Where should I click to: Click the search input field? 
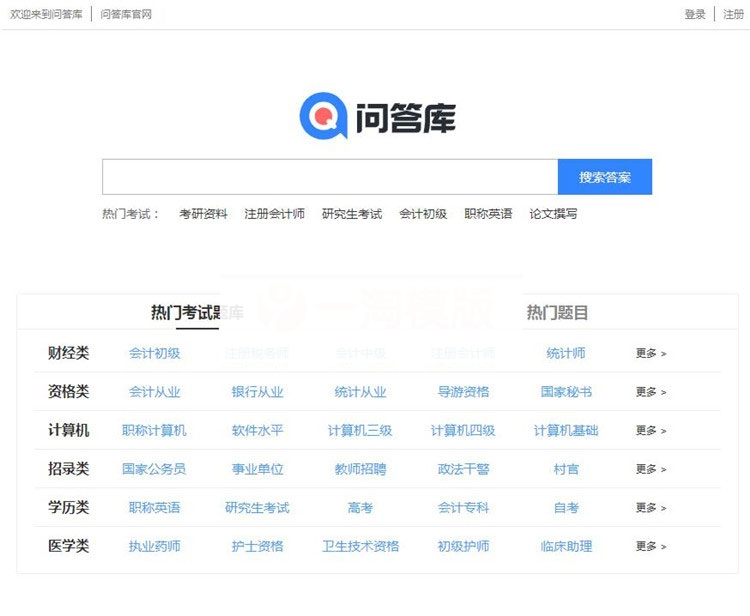point(329,177)
